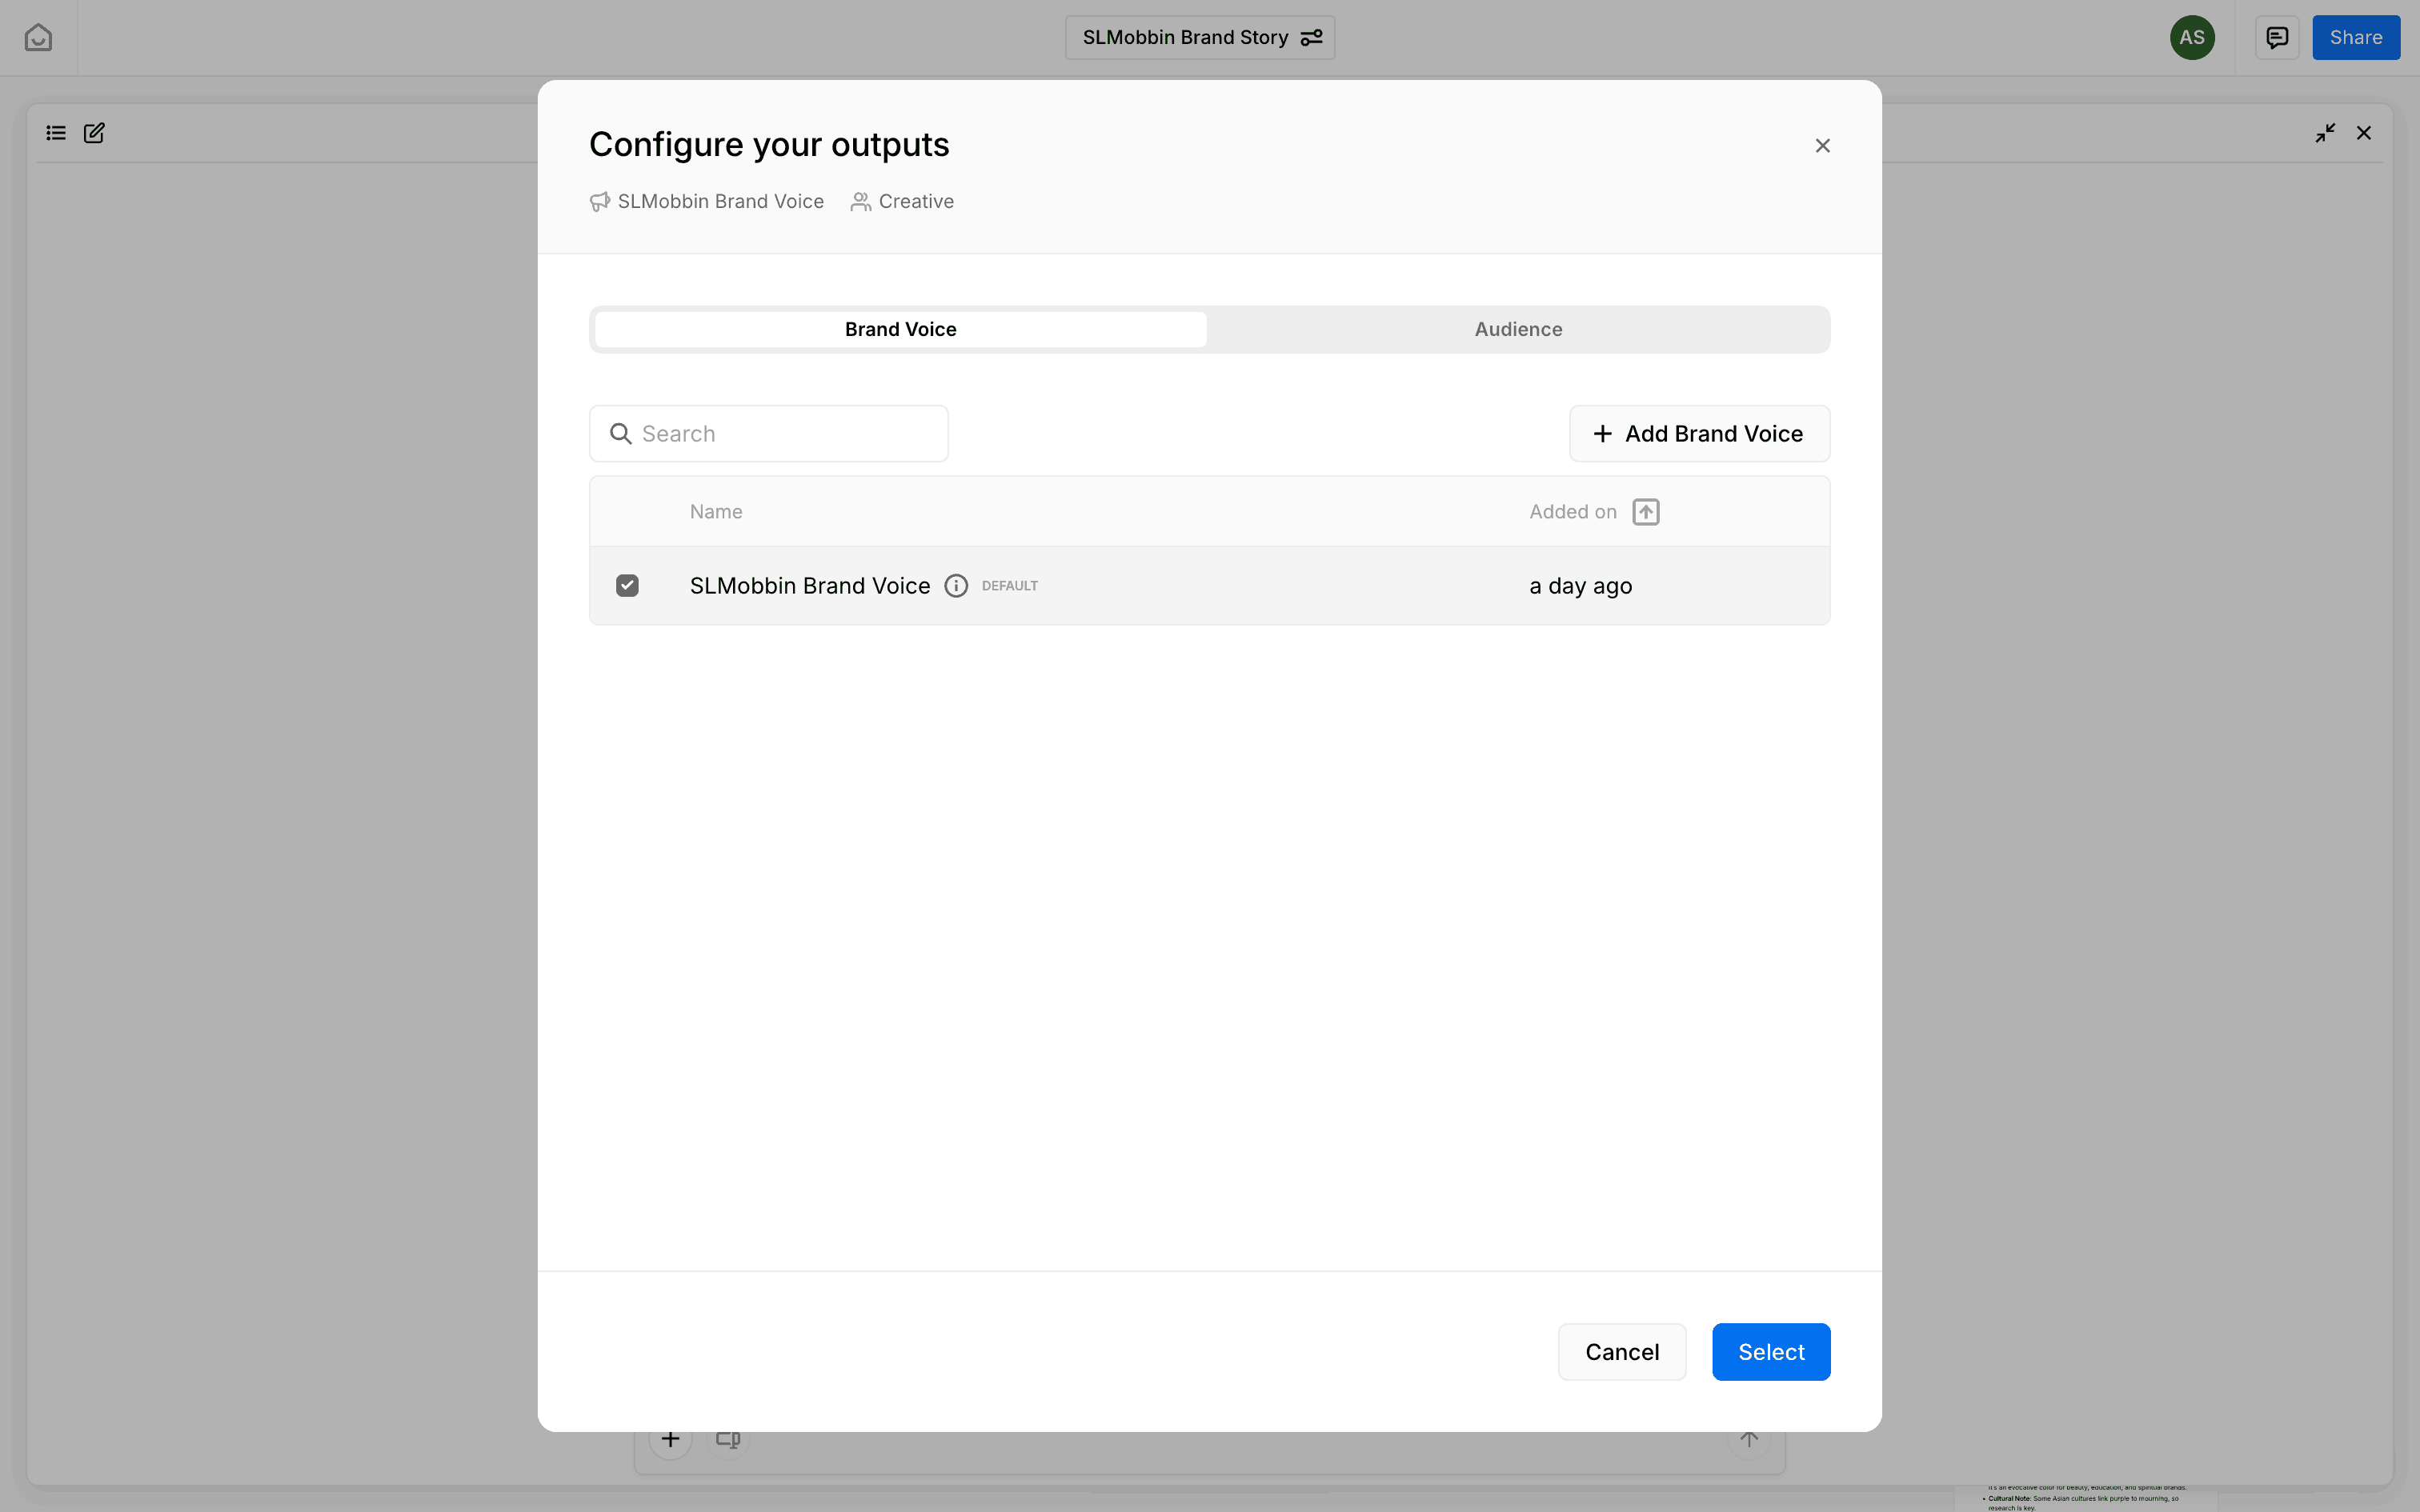Click the new edit pencil icon

coord(94,133)
